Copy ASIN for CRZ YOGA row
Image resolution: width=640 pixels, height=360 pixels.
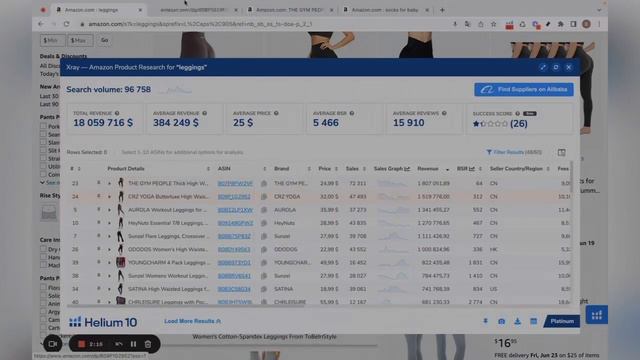coord(264,197)
